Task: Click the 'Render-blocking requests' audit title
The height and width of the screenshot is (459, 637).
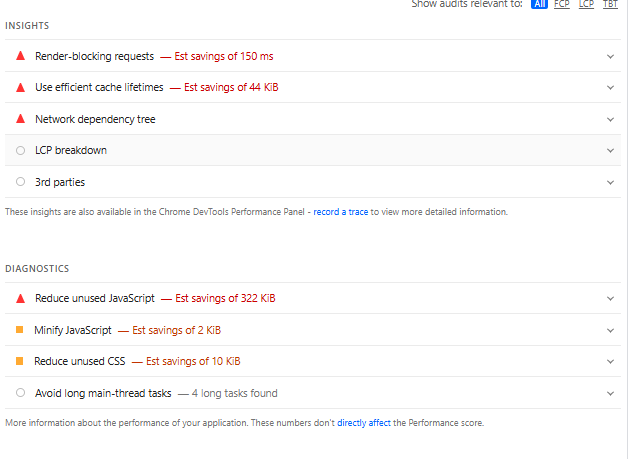Action: 95,56
